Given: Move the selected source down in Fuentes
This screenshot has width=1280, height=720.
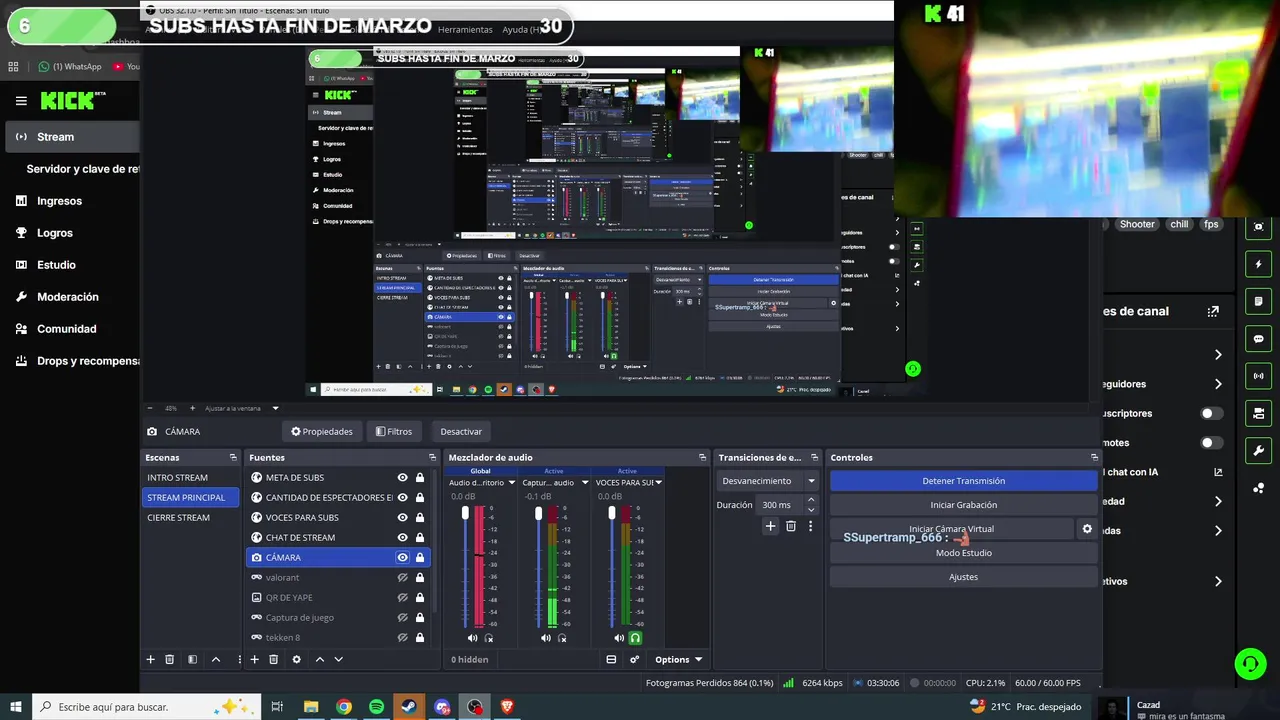Looking at the screenshot, I should (x=338, y=659).
